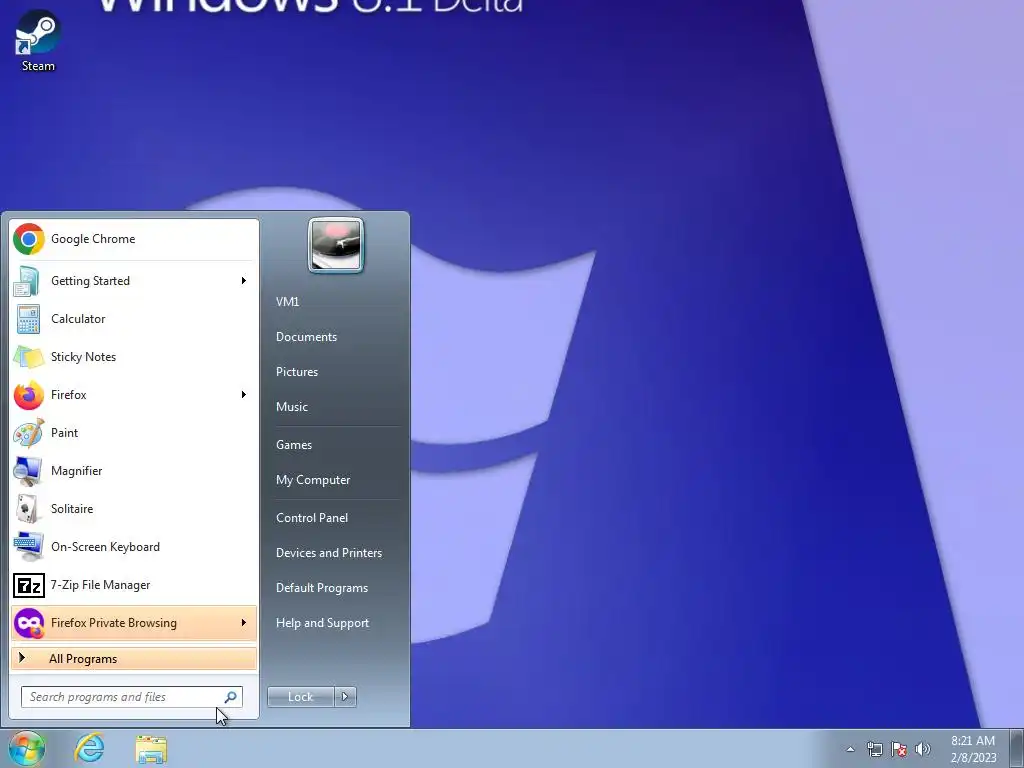The image size is (1024, 768).
Task: Open Paint from its palette icon
Action: (x=28, y=433)
